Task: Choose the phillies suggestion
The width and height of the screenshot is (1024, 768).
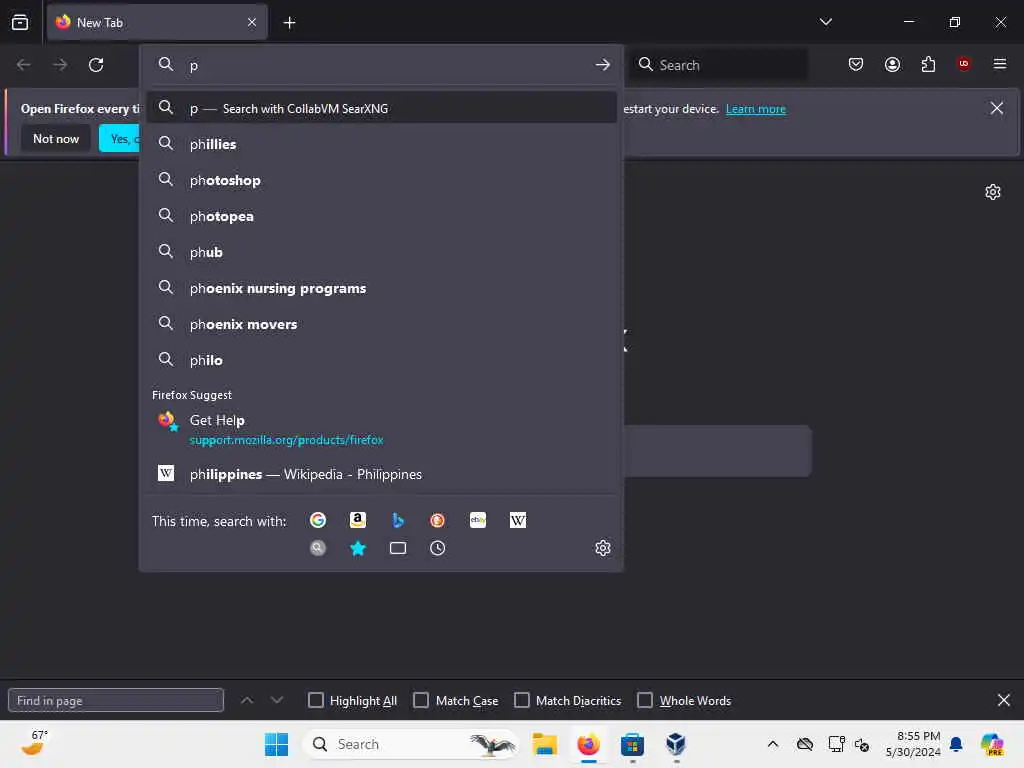Action: click(381, 144)
